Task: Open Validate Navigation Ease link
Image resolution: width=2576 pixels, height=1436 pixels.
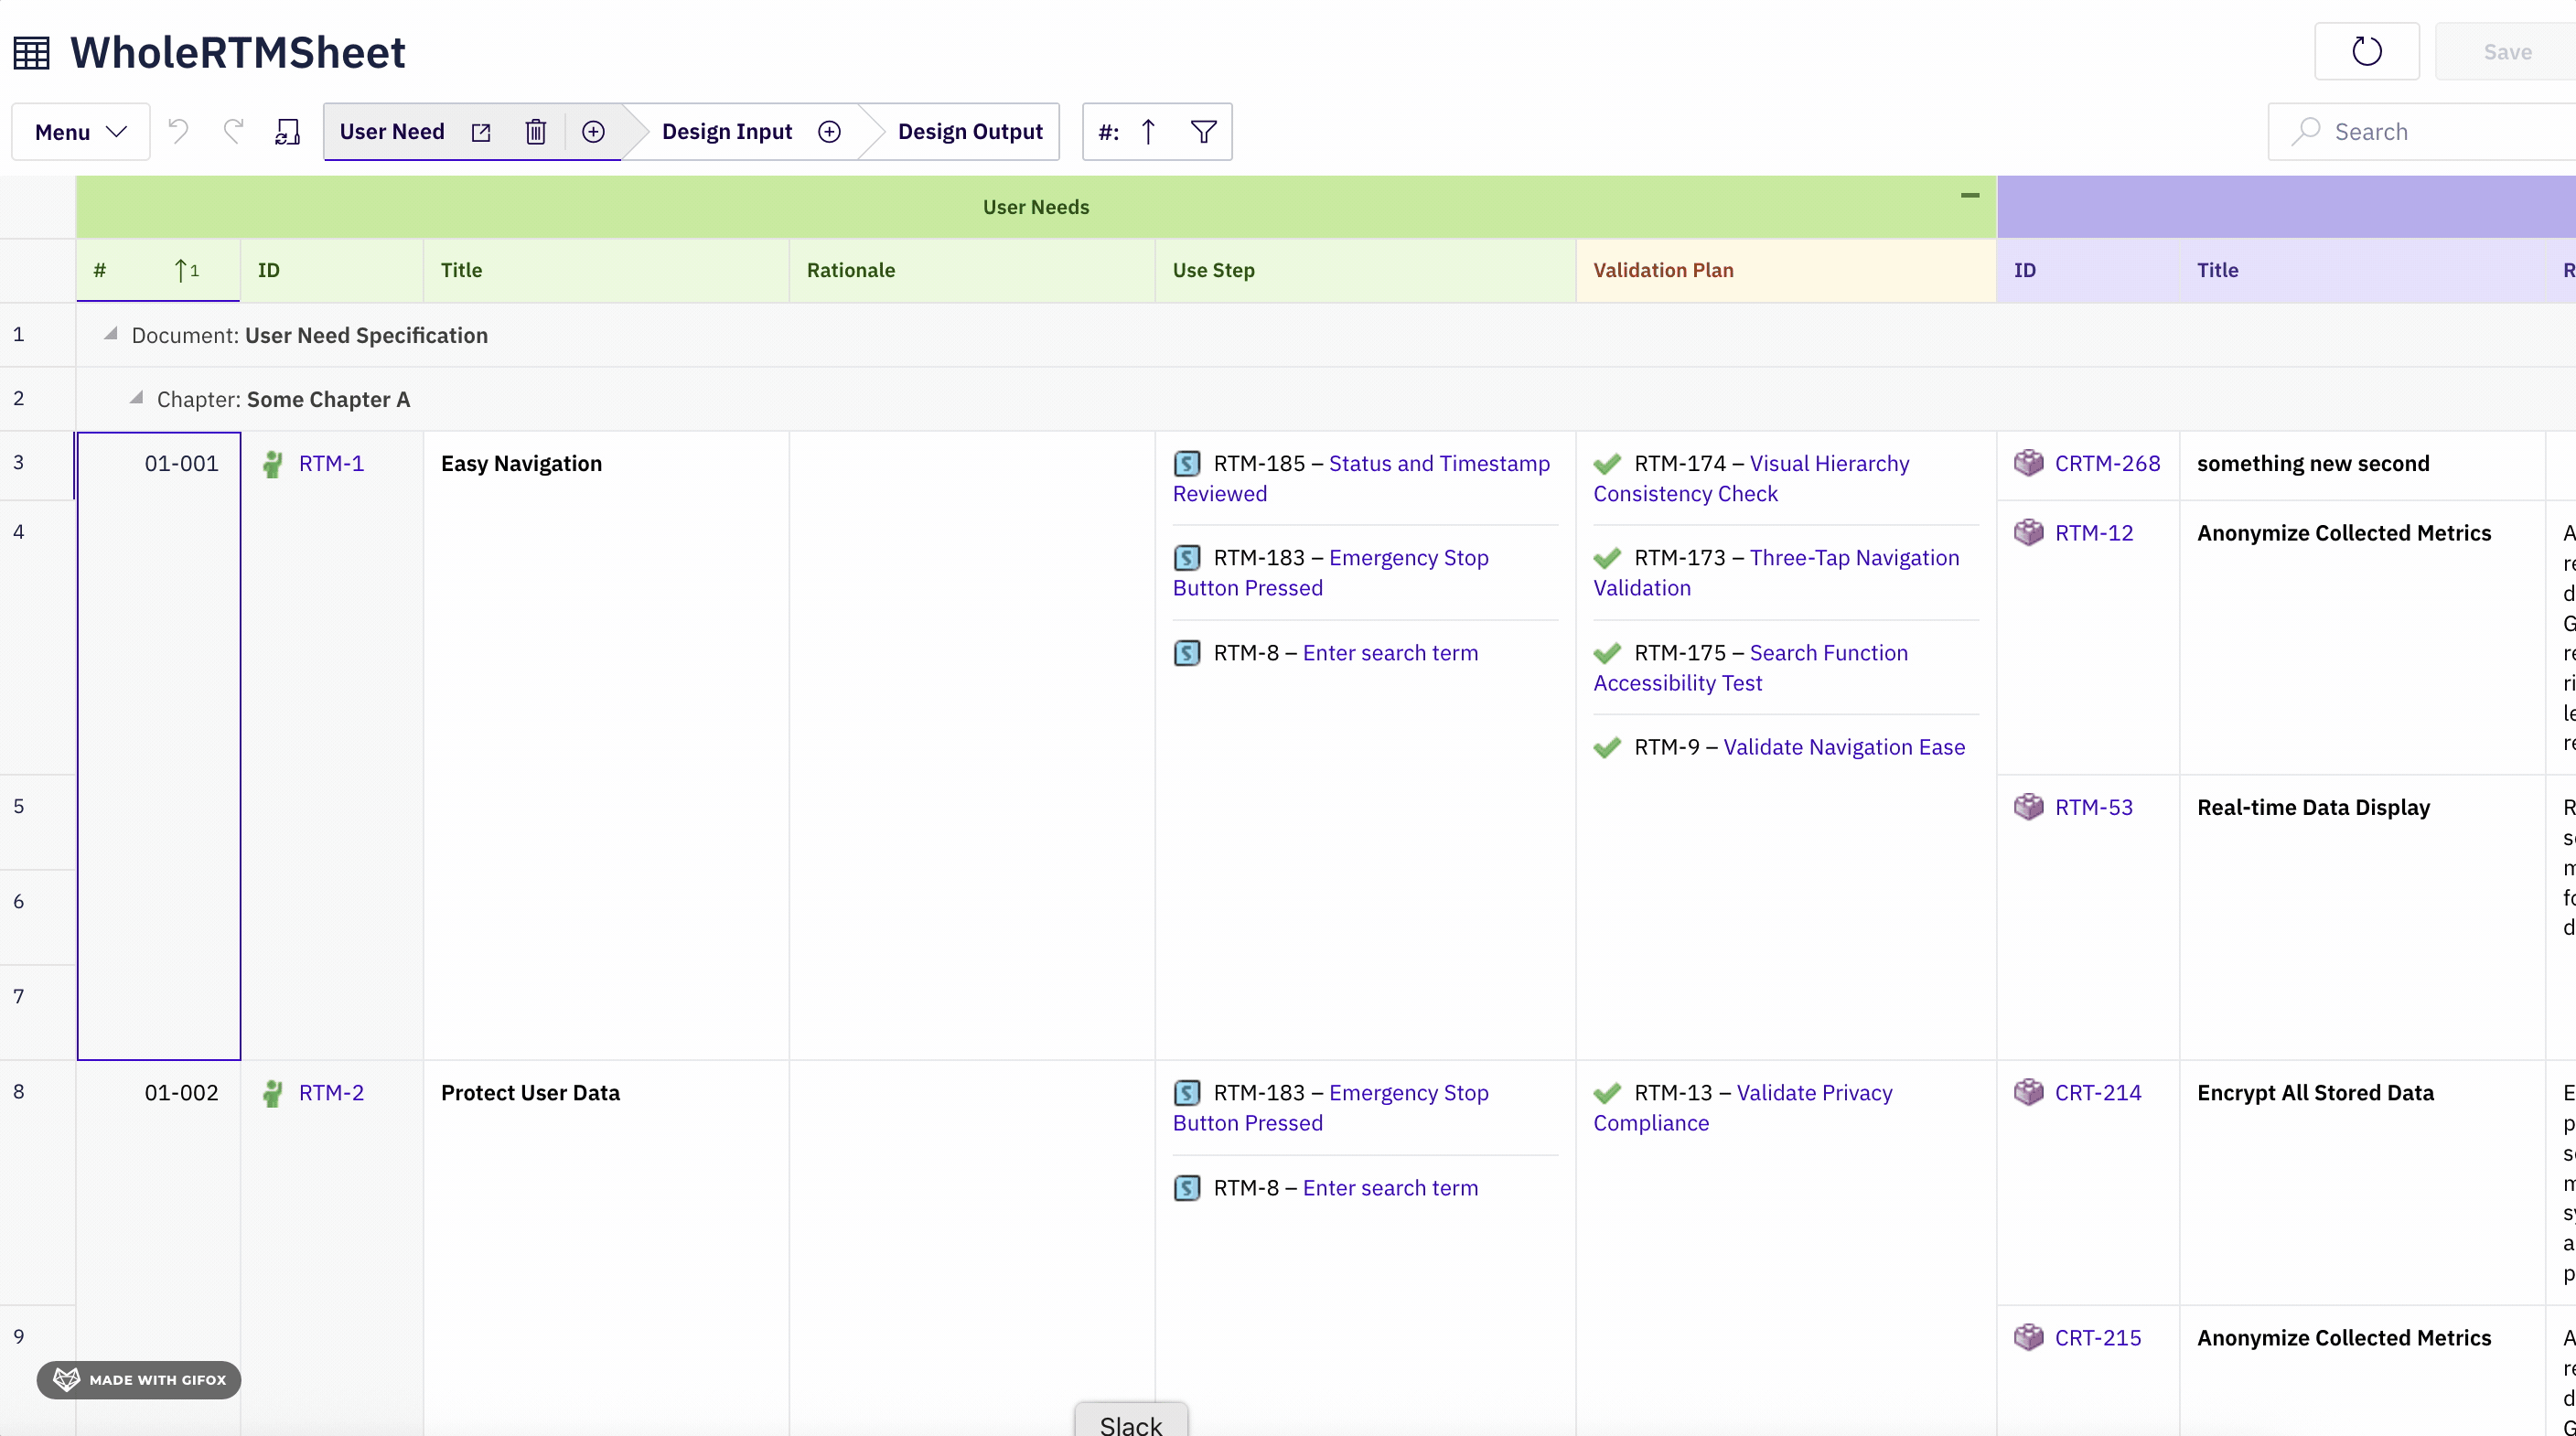Action: (x=1843, y=747)
